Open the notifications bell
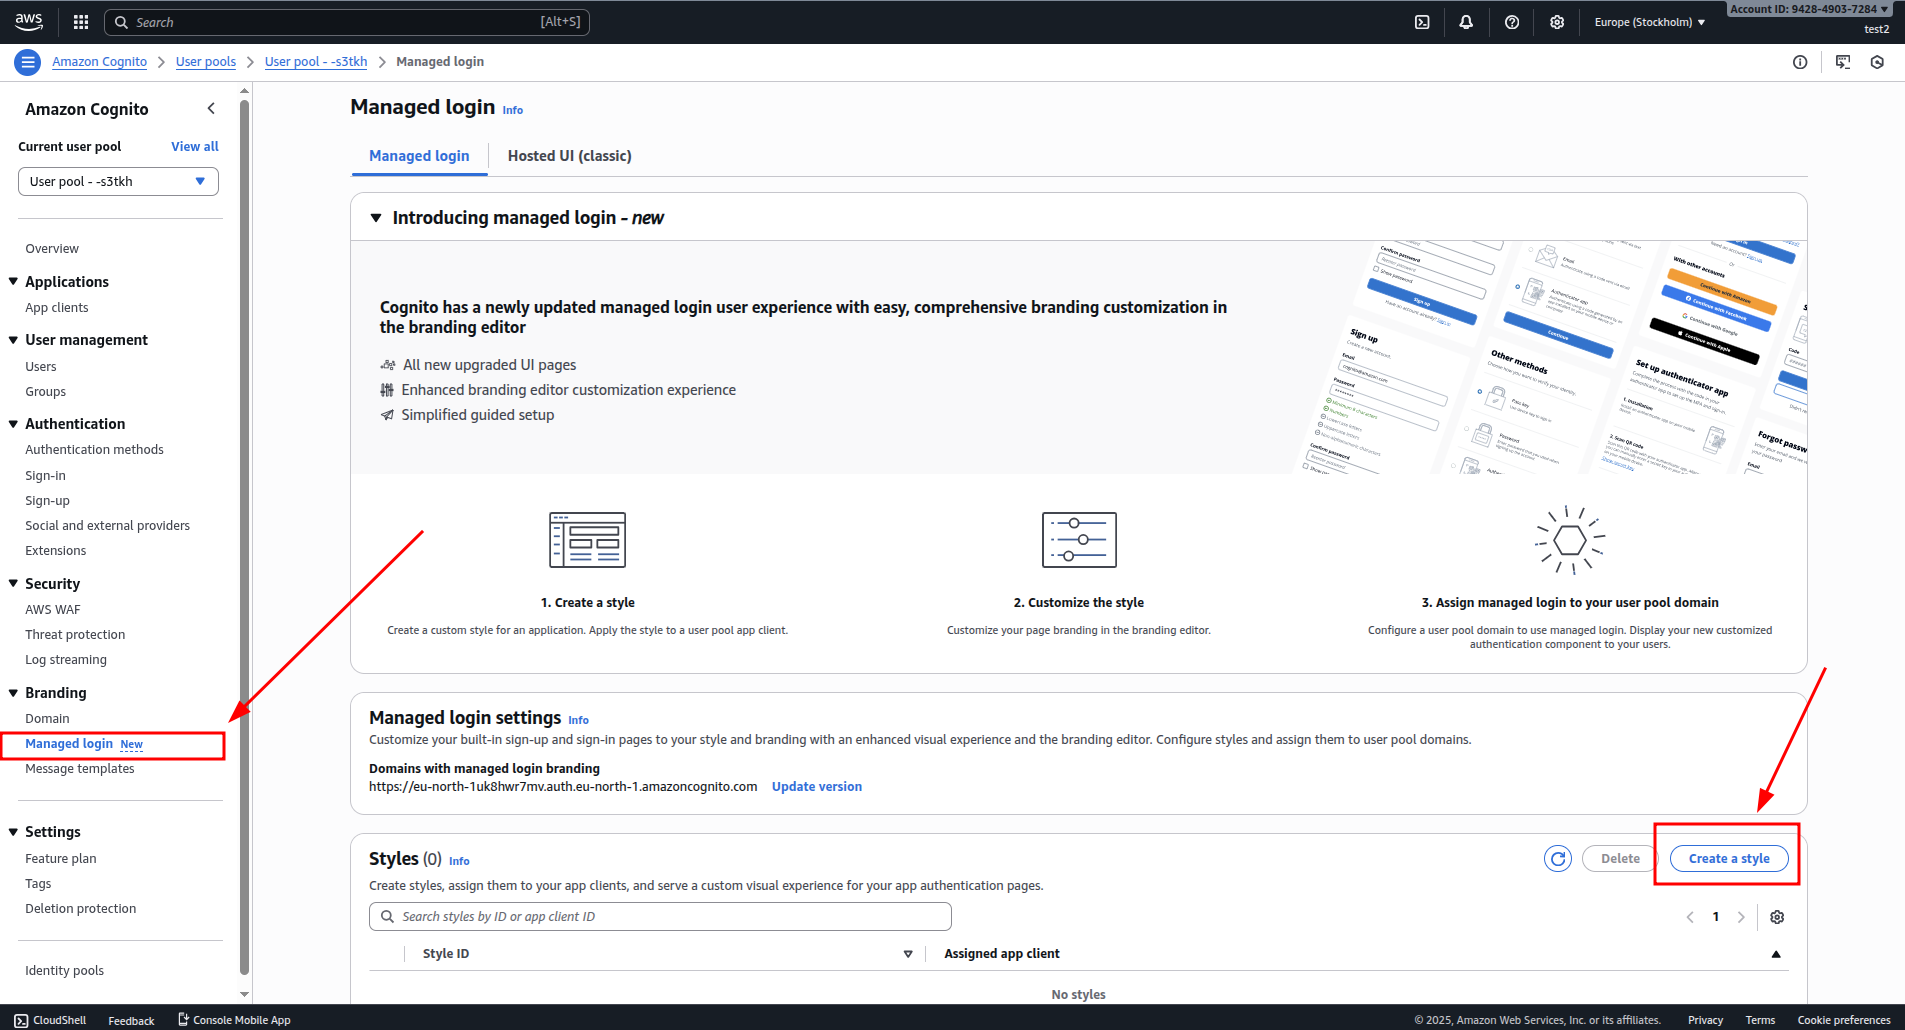1905x1030 pixels. [1466, 22]
